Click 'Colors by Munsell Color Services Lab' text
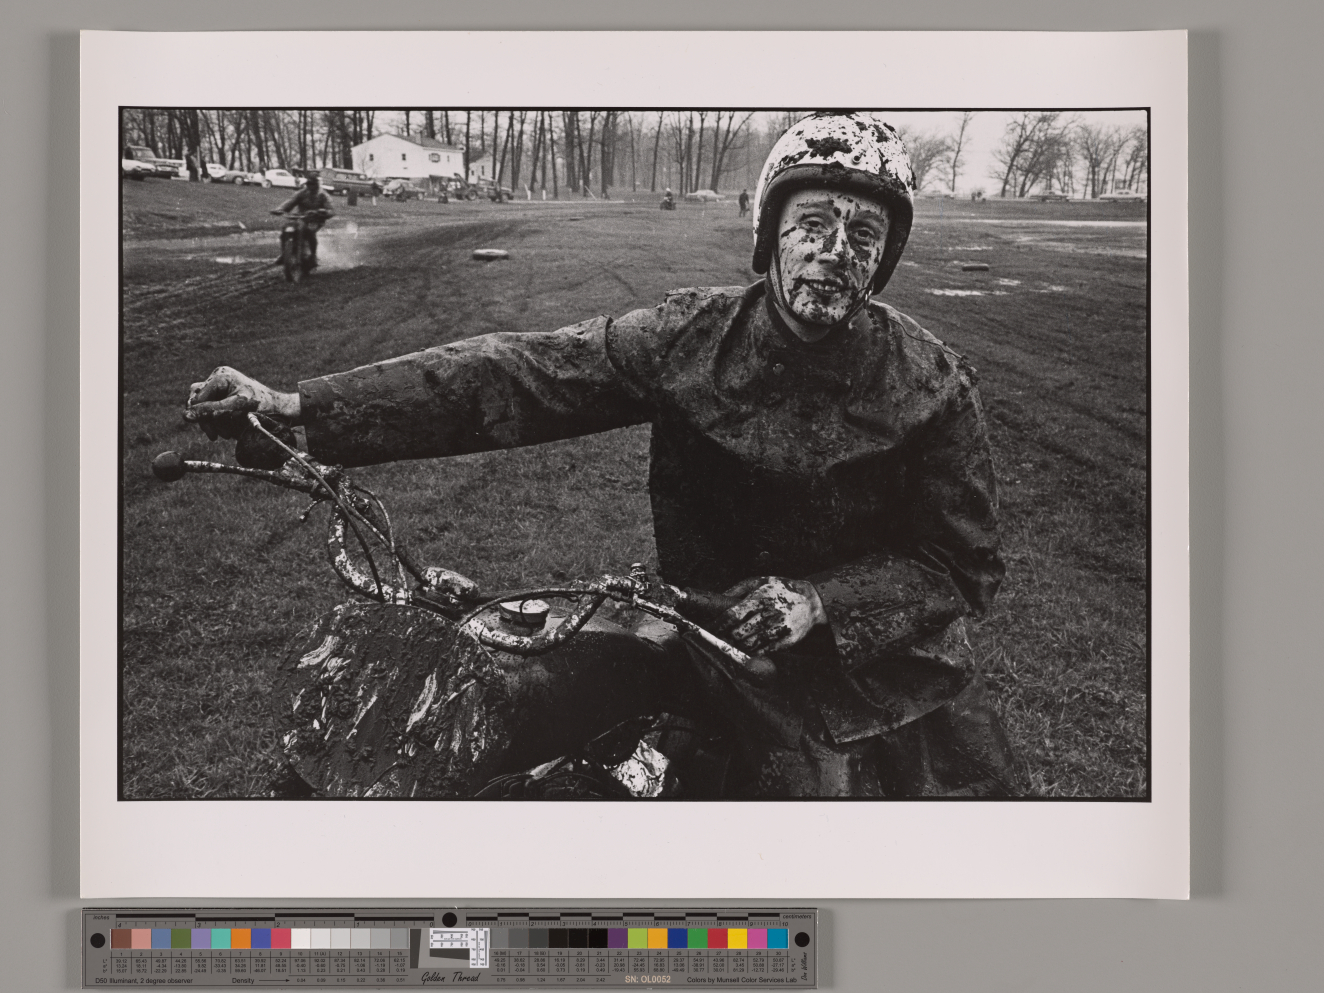Viewport: 1324px width, 993px height. point(741,980)
